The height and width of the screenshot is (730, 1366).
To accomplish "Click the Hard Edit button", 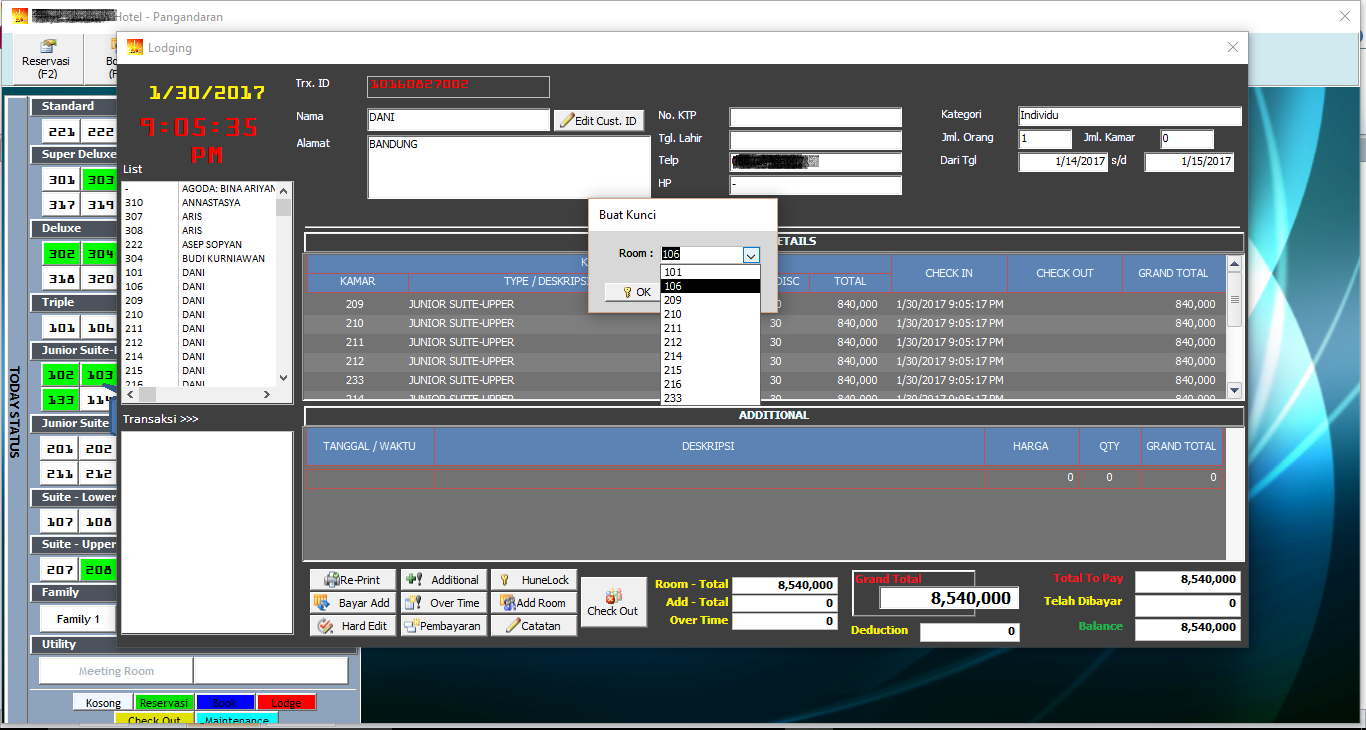I will pyautogui.click(x=352, y=626).
